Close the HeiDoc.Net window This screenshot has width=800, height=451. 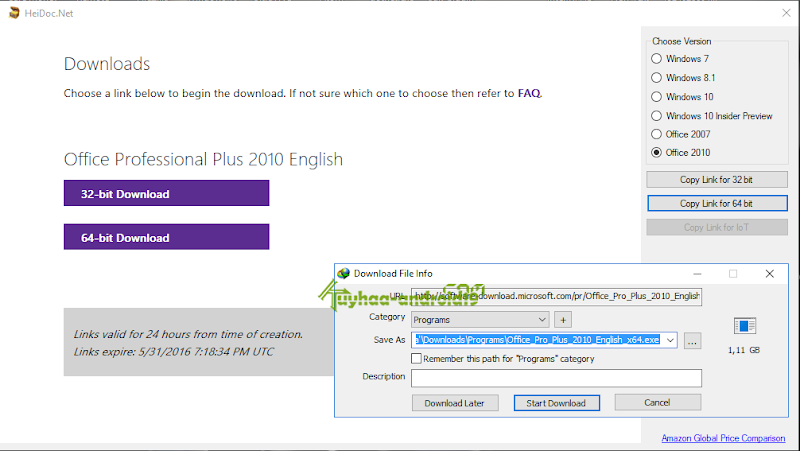pos(786,13)
